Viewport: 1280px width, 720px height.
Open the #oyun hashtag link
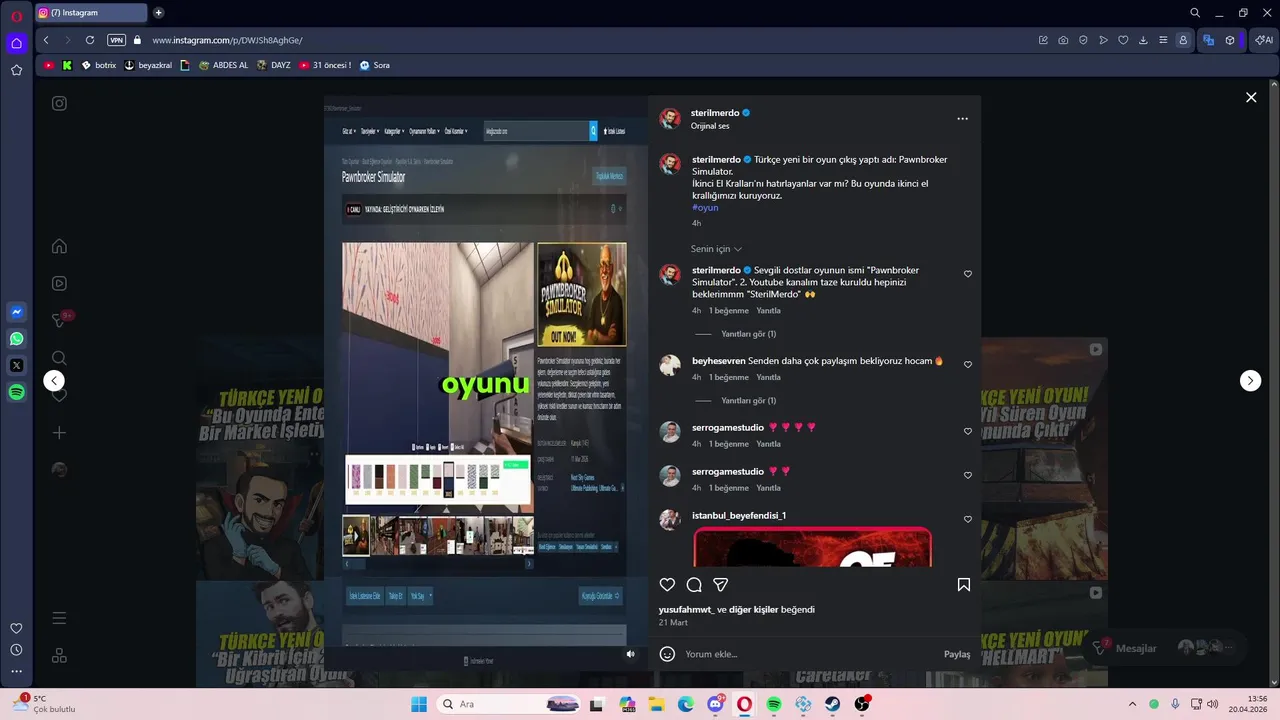click(705, 207)
